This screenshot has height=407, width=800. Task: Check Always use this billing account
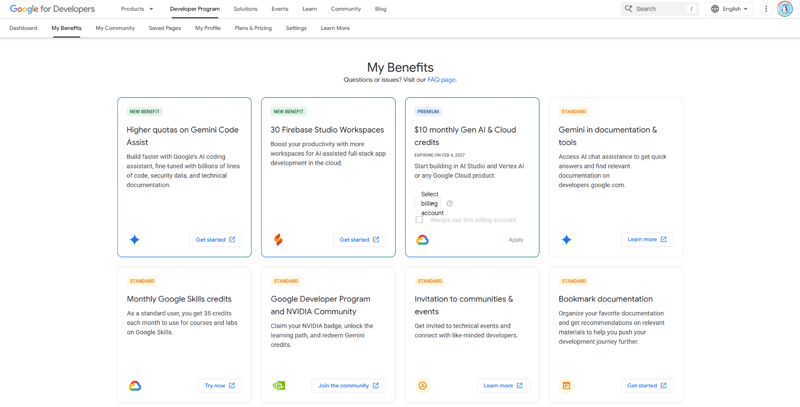[x=419, y=220]
